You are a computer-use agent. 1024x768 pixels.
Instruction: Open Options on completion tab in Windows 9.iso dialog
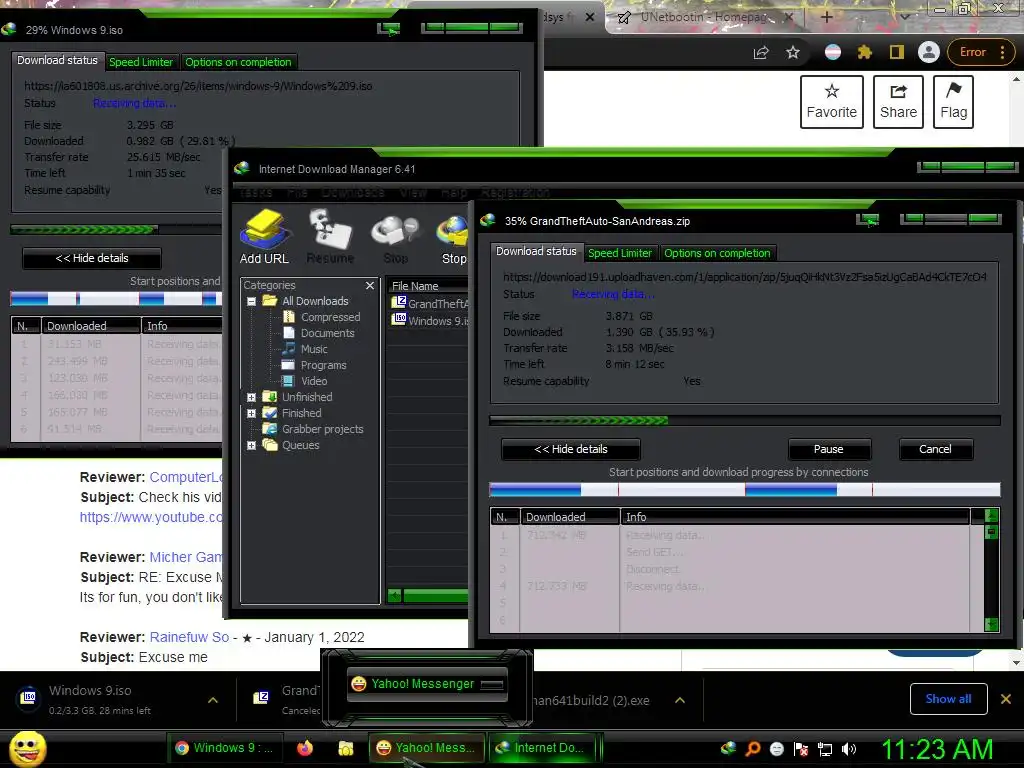click(x=238, y=62)
